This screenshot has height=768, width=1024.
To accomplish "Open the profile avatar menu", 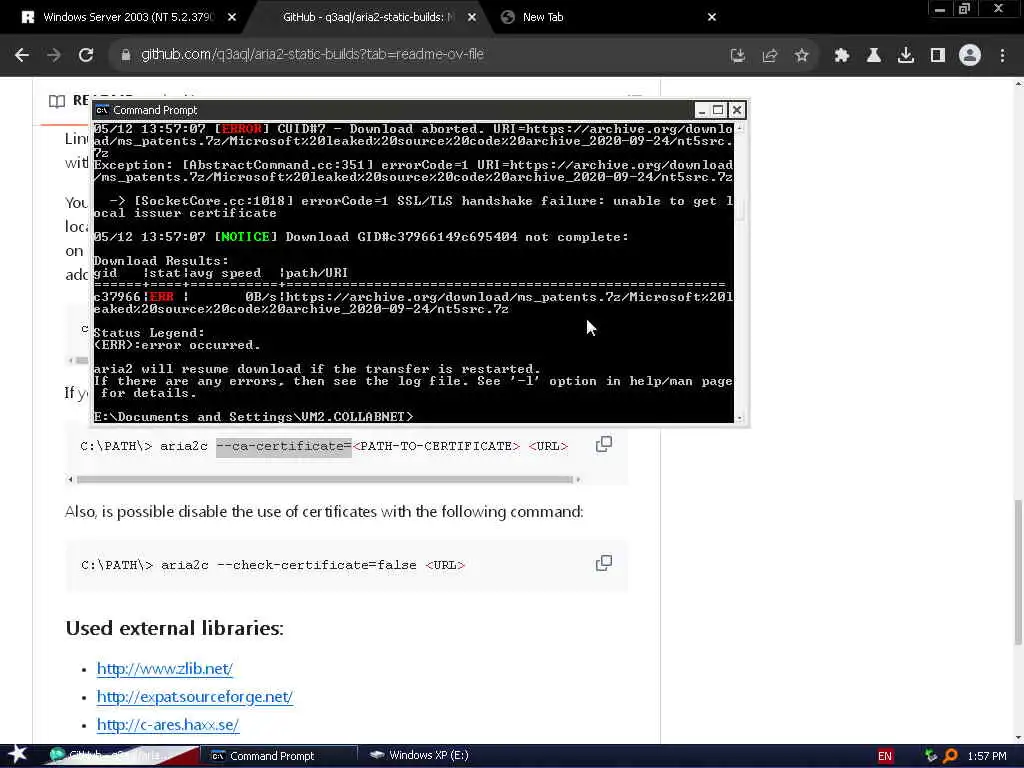I will coord(970,56).
